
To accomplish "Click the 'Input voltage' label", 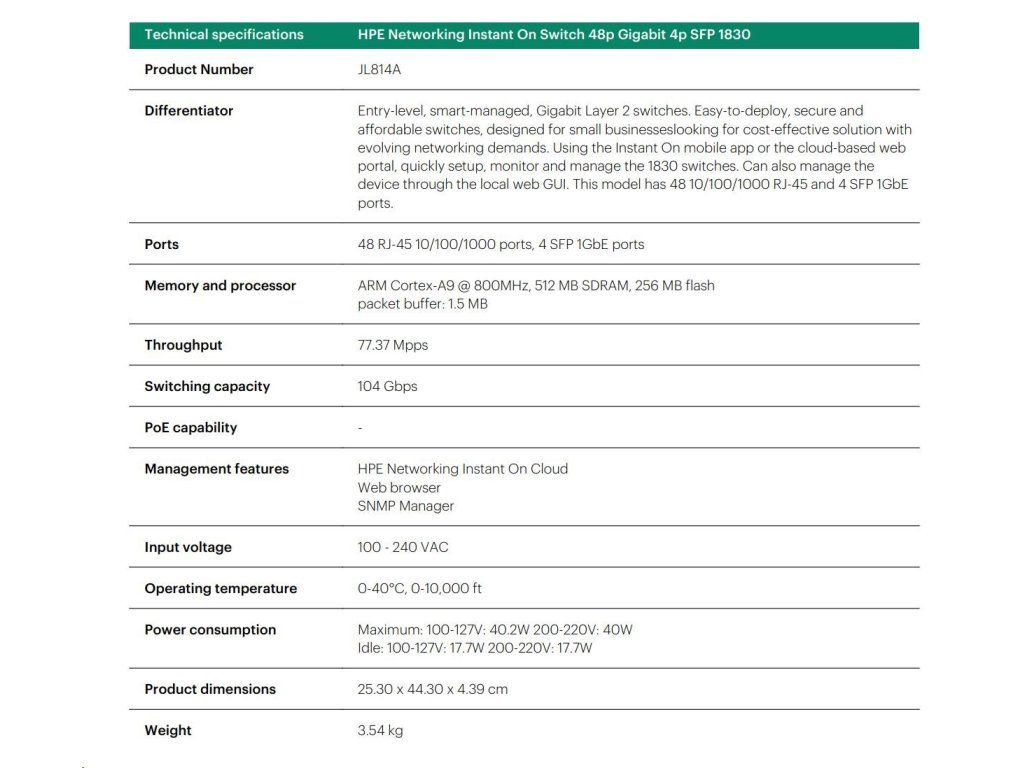I will 188,547.
